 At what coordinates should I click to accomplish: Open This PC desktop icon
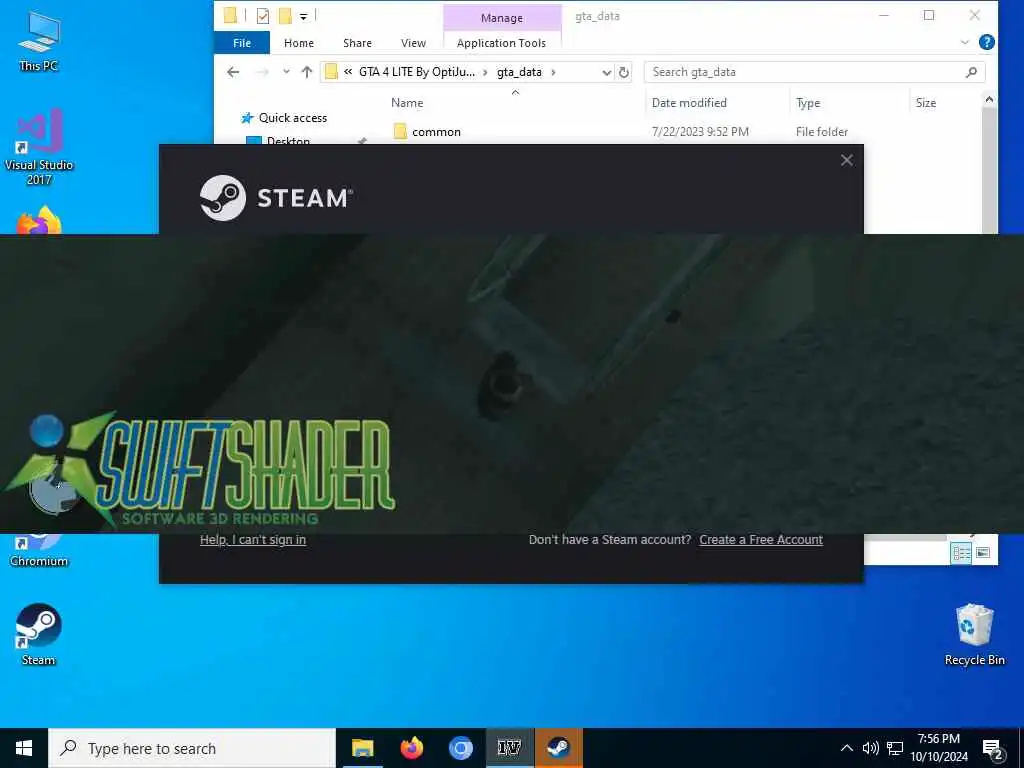tap(39, 42)
